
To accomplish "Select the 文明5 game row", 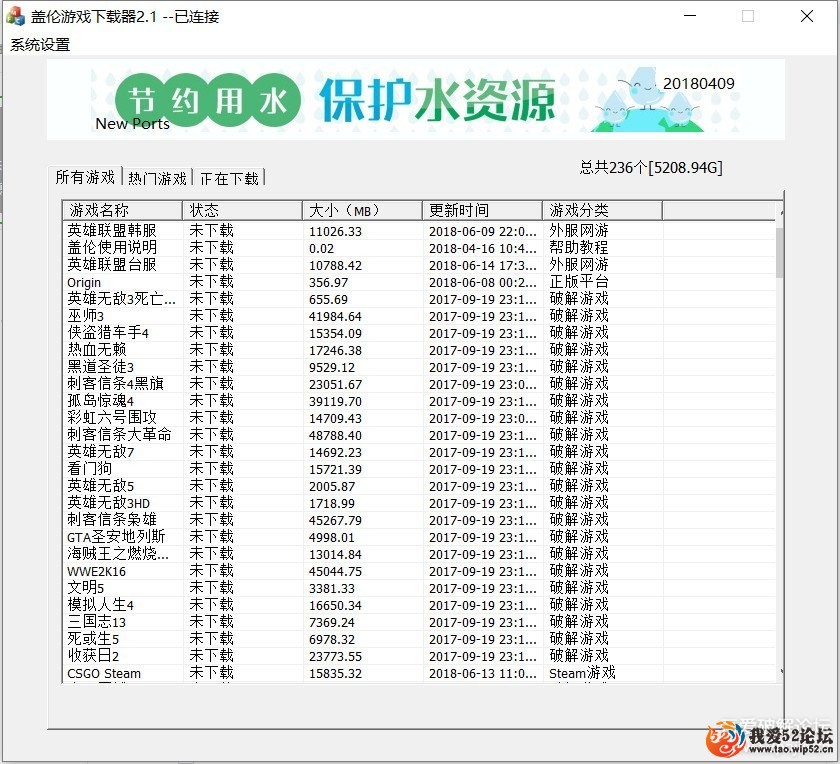I will 419,588.
